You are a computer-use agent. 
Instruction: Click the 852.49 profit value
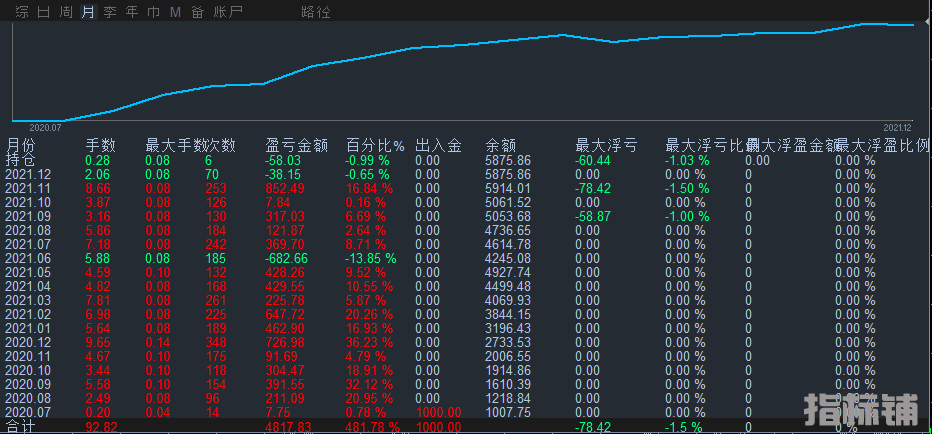[x=283, y=188]
